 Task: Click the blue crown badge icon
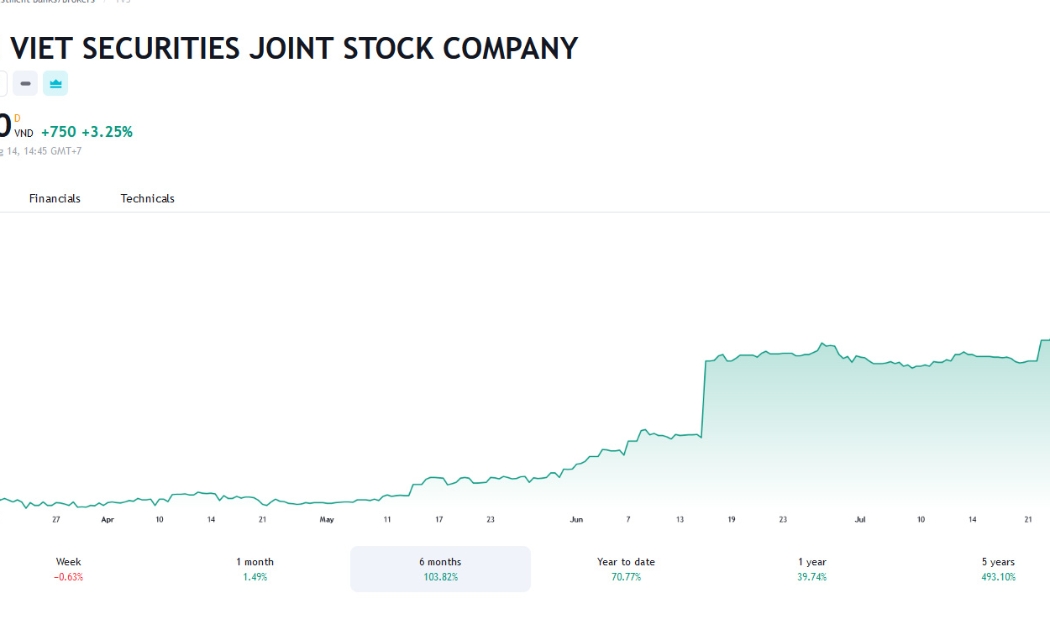[x=56, y=84]
